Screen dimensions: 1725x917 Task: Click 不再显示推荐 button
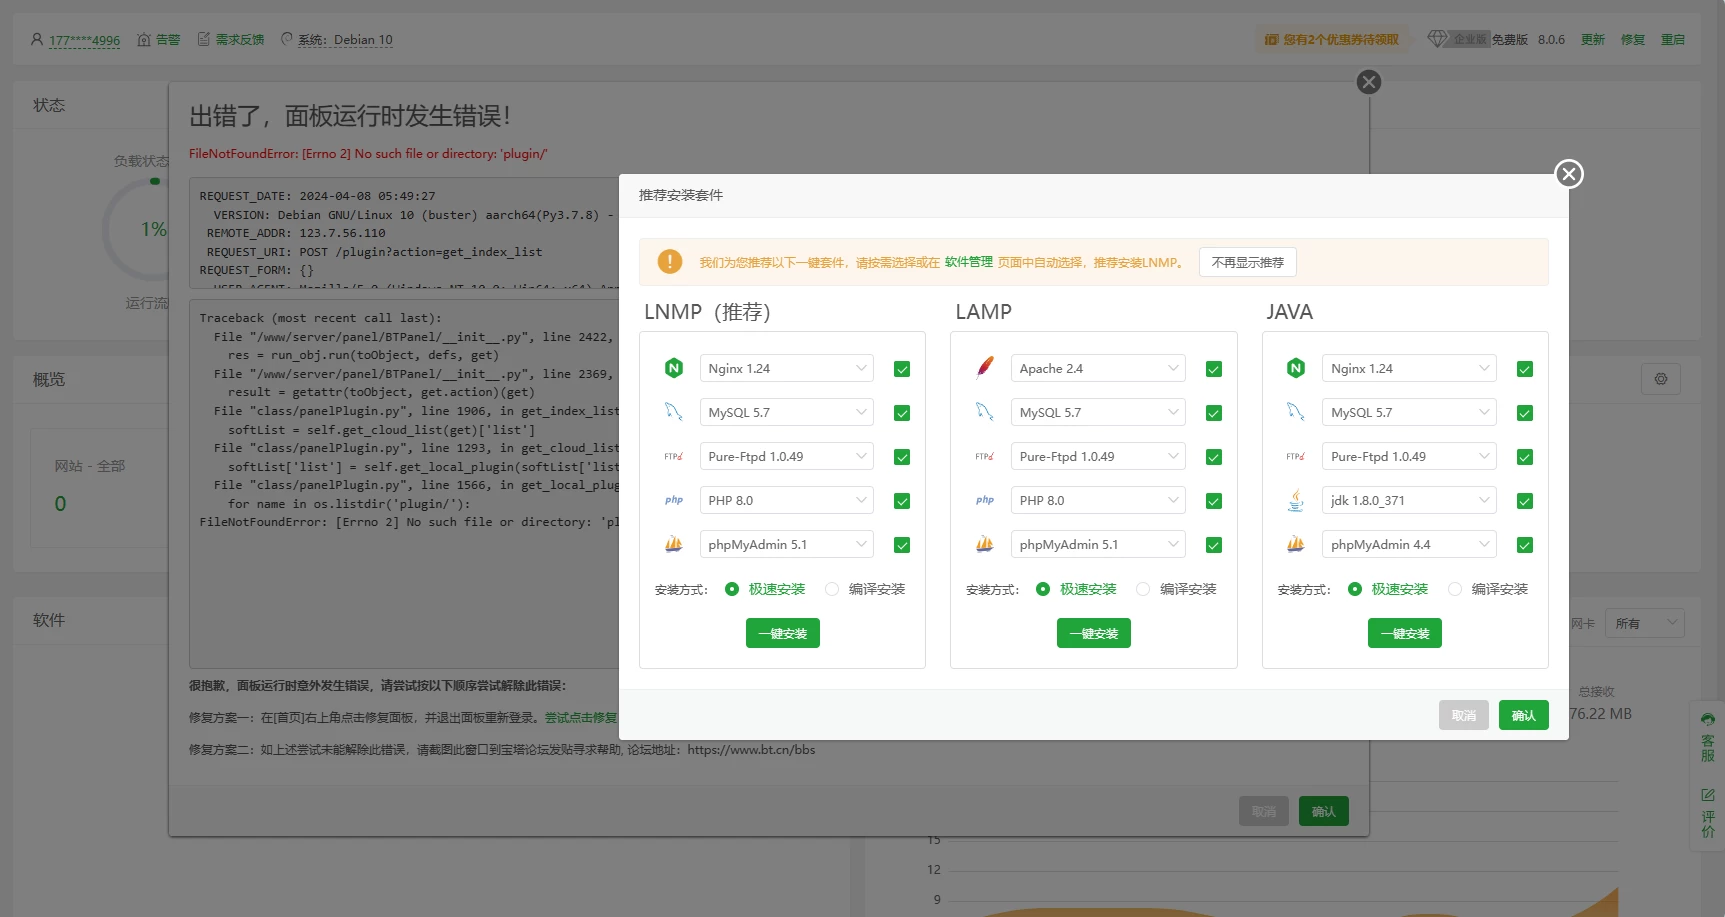pos(1247,262)
